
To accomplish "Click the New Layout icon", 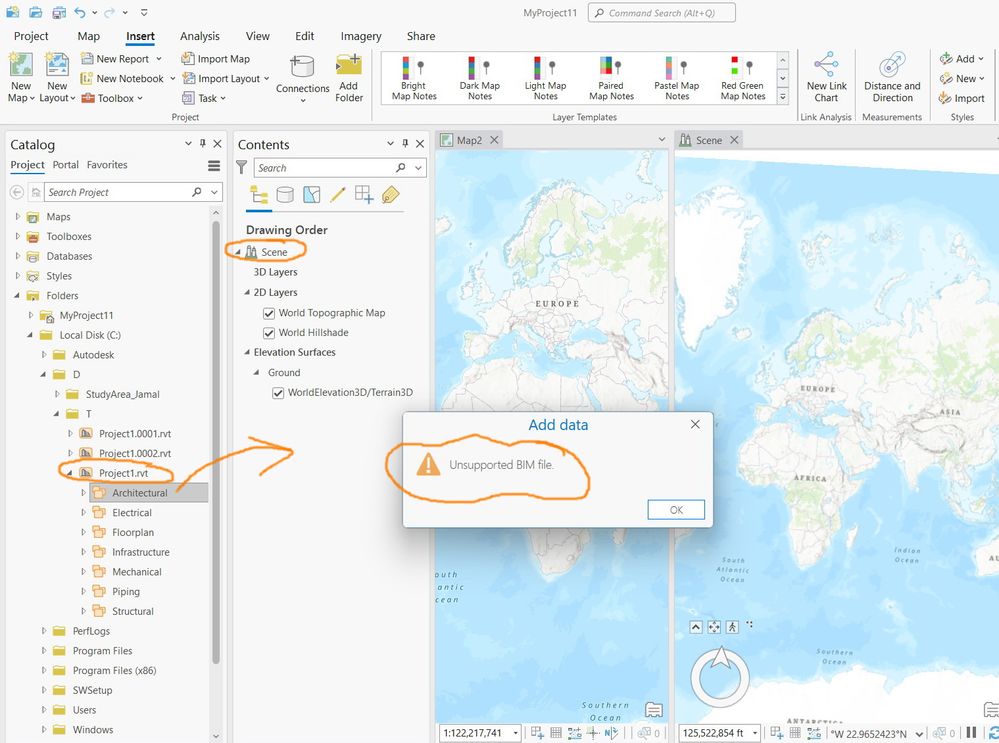I will point(57,66).
